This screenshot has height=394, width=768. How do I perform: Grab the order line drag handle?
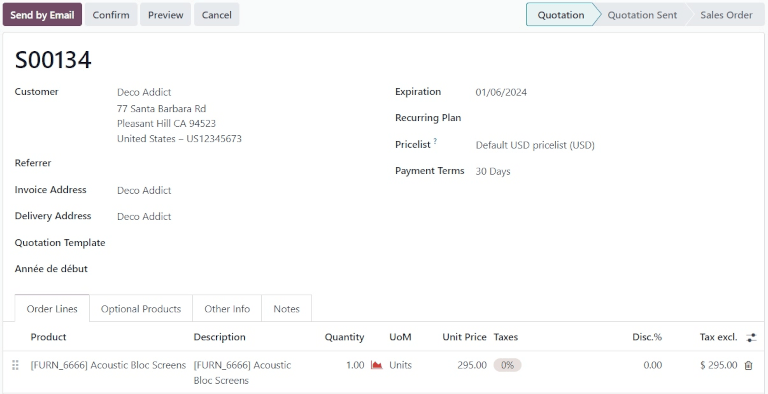15,365
